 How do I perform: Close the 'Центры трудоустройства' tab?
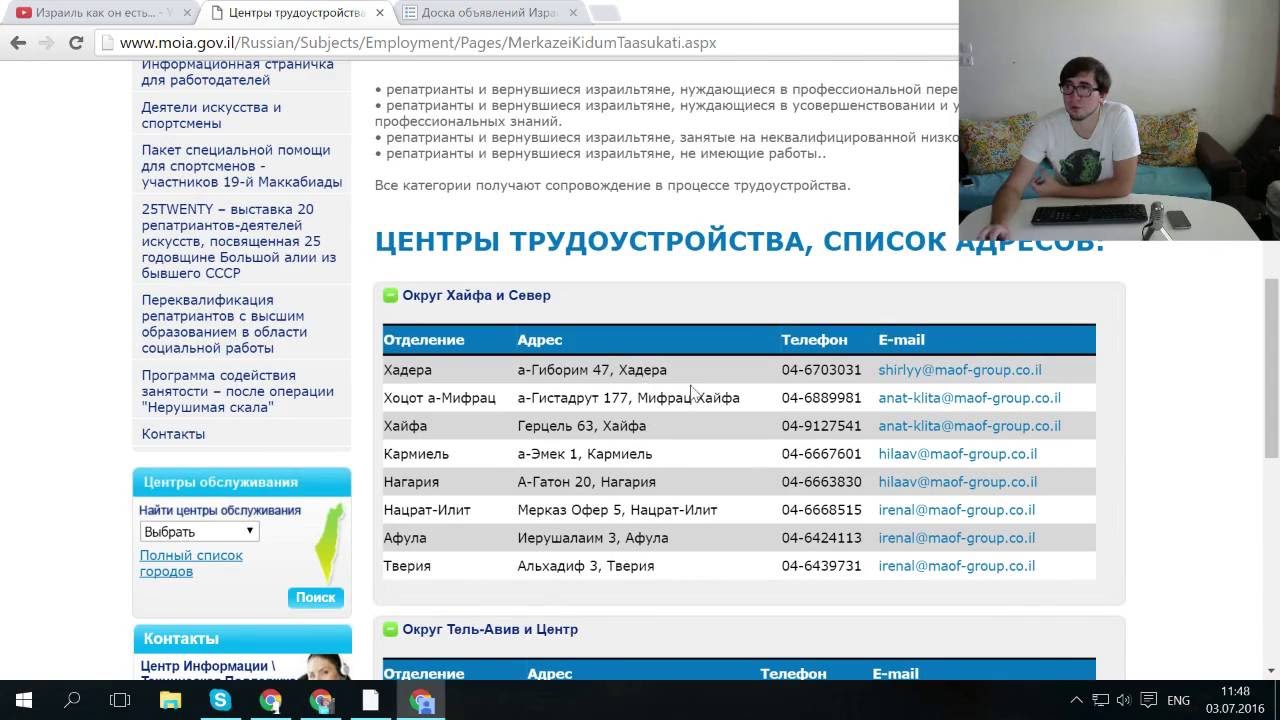[x=380, y=13]
